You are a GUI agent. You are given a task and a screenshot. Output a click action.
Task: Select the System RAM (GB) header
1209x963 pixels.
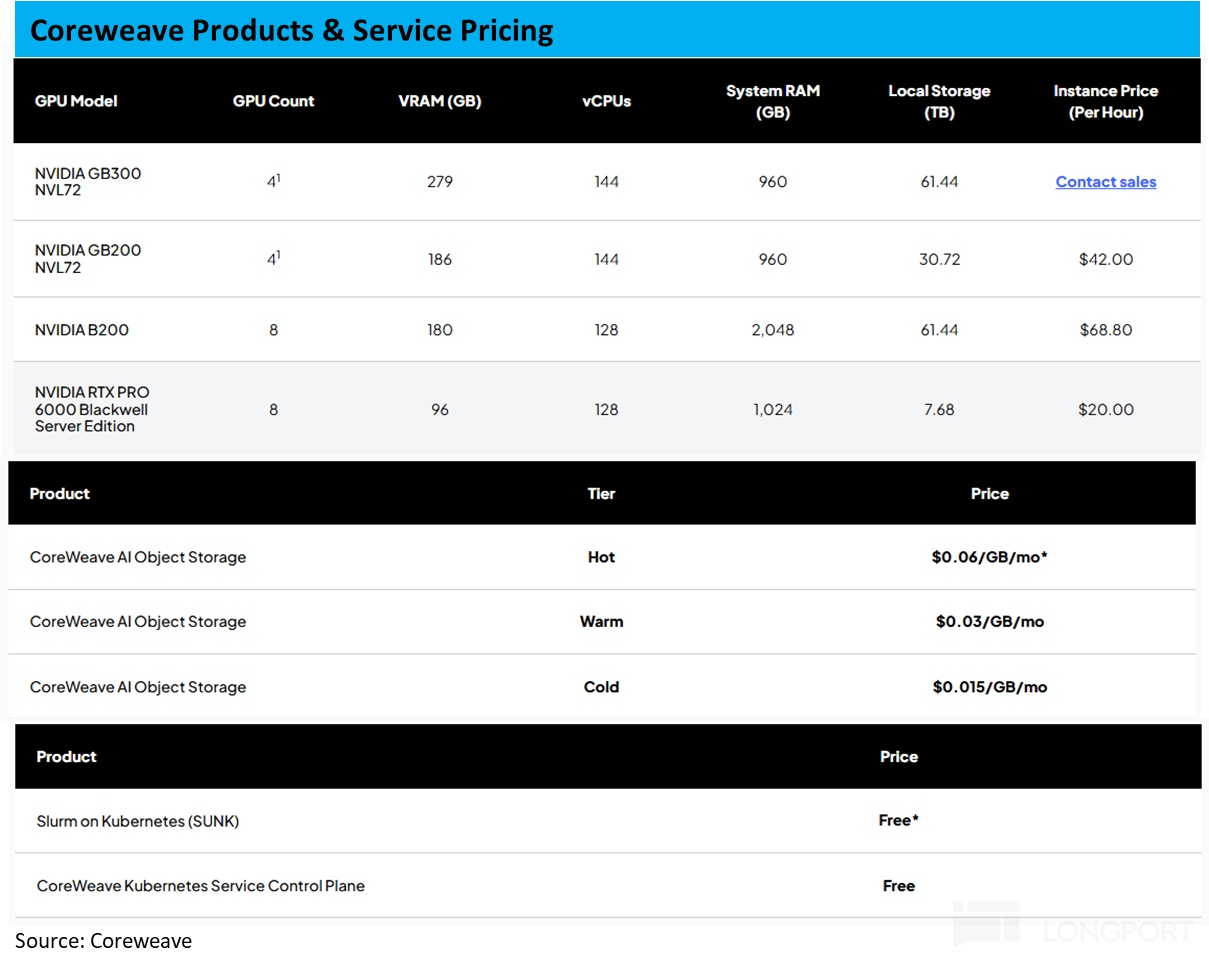tap(772, 101)
